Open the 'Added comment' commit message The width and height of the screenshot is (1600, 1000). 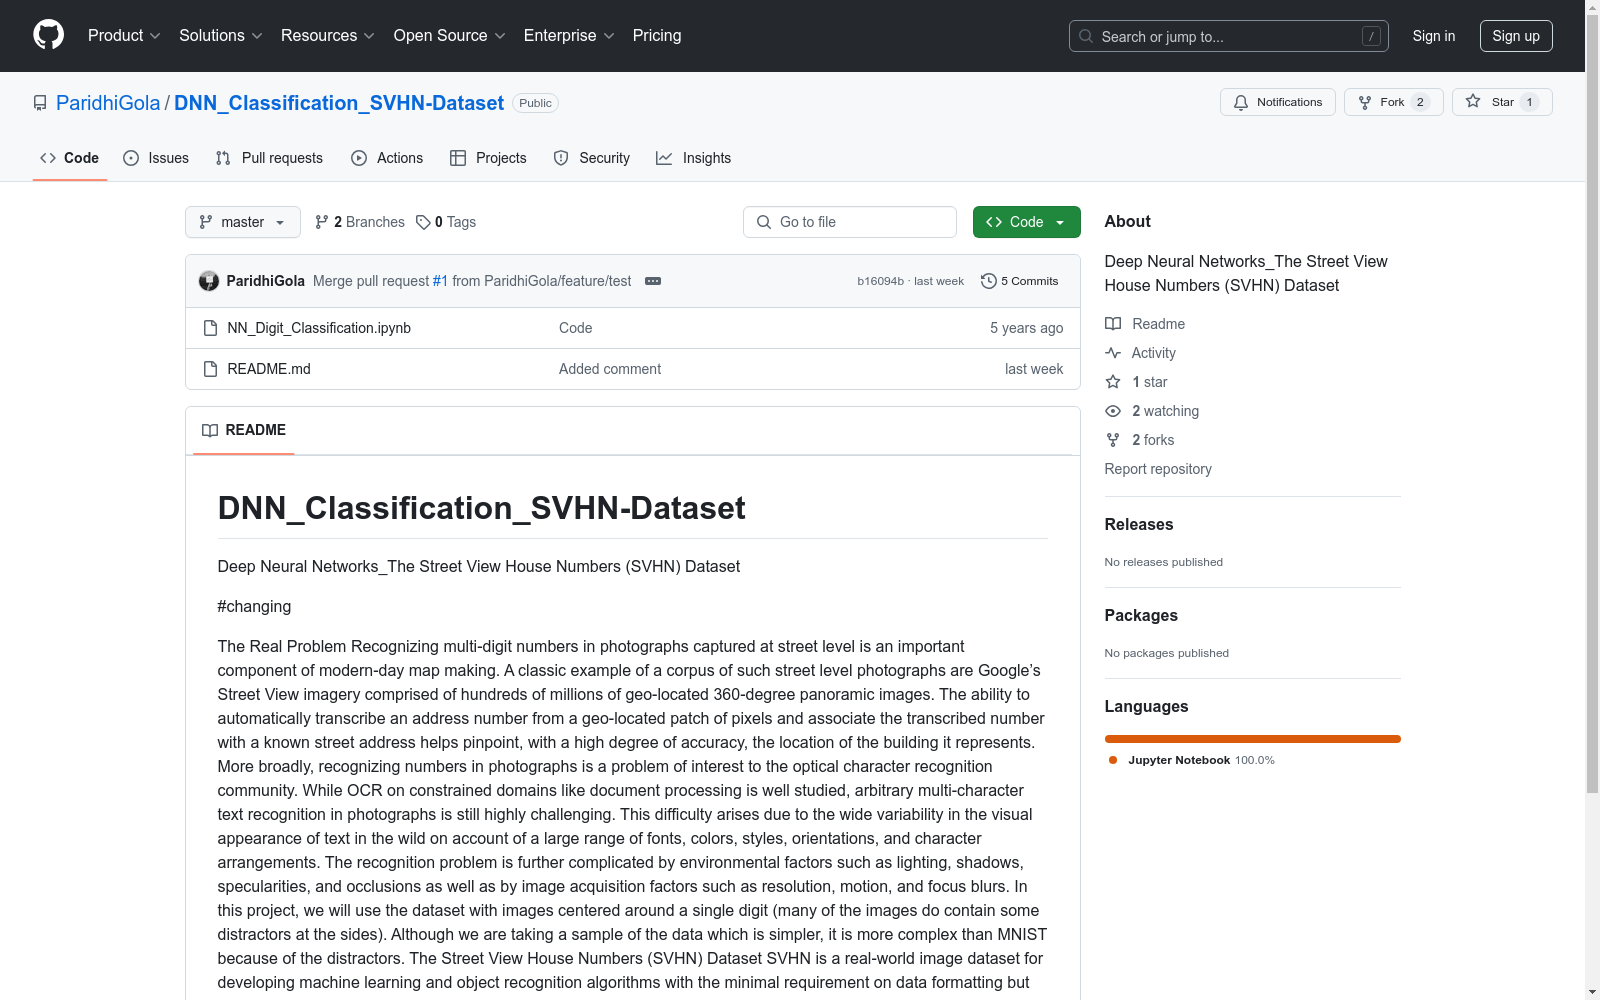(x=610, y=369)
